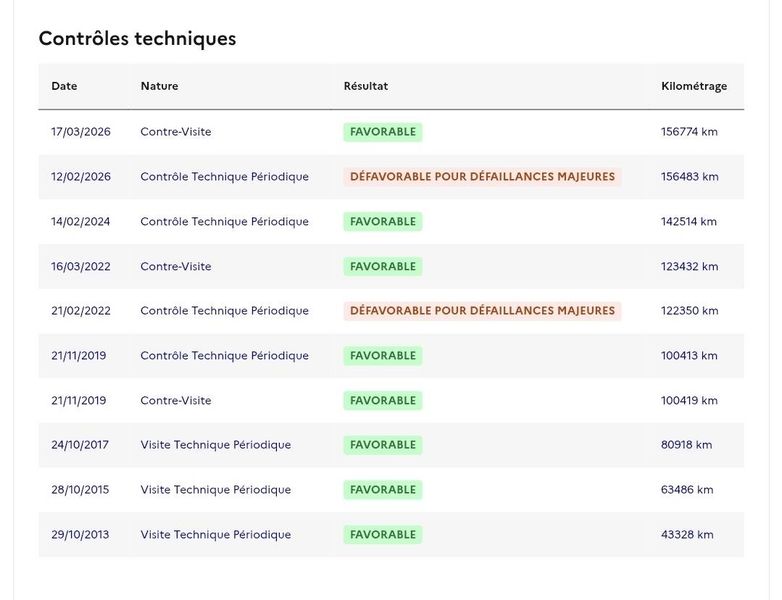782x600 pixels.
Task: Select the 29/10/2013 date cell
Action: coord(80,535)
